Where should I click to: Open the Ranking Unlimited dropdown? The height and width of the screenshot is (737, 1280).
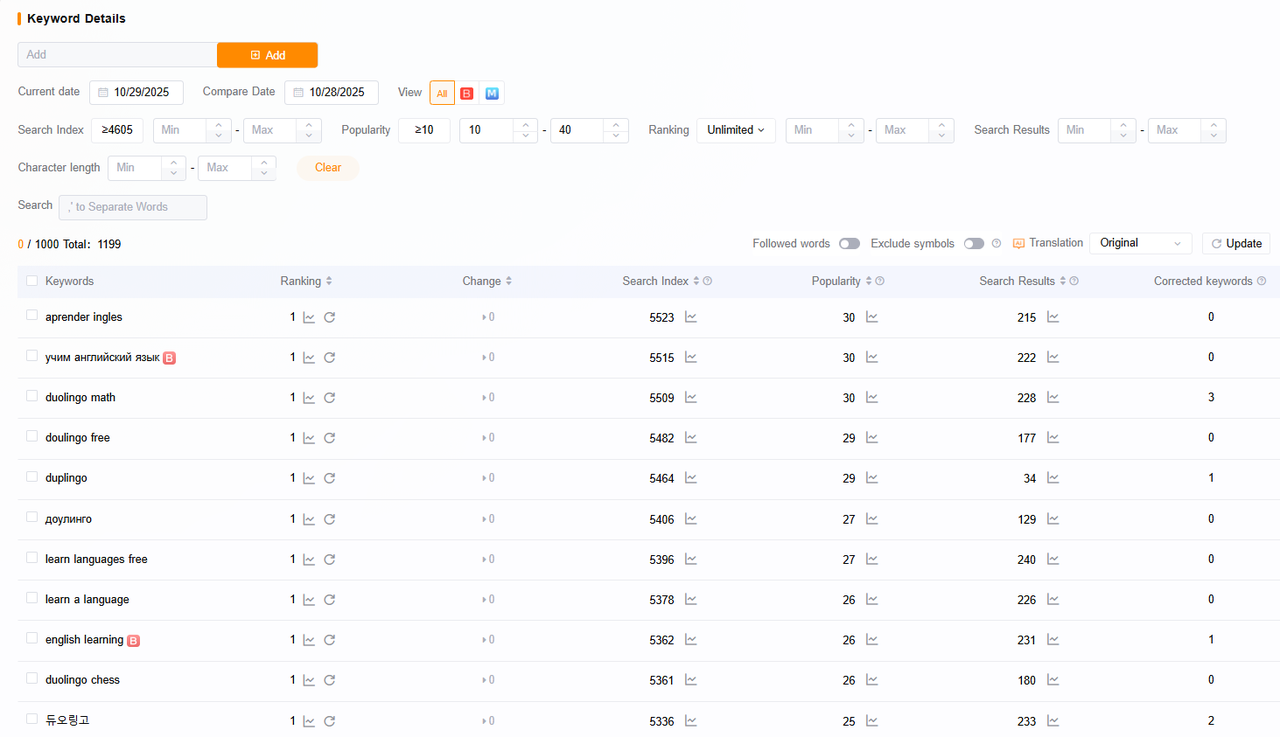[736, 130]
